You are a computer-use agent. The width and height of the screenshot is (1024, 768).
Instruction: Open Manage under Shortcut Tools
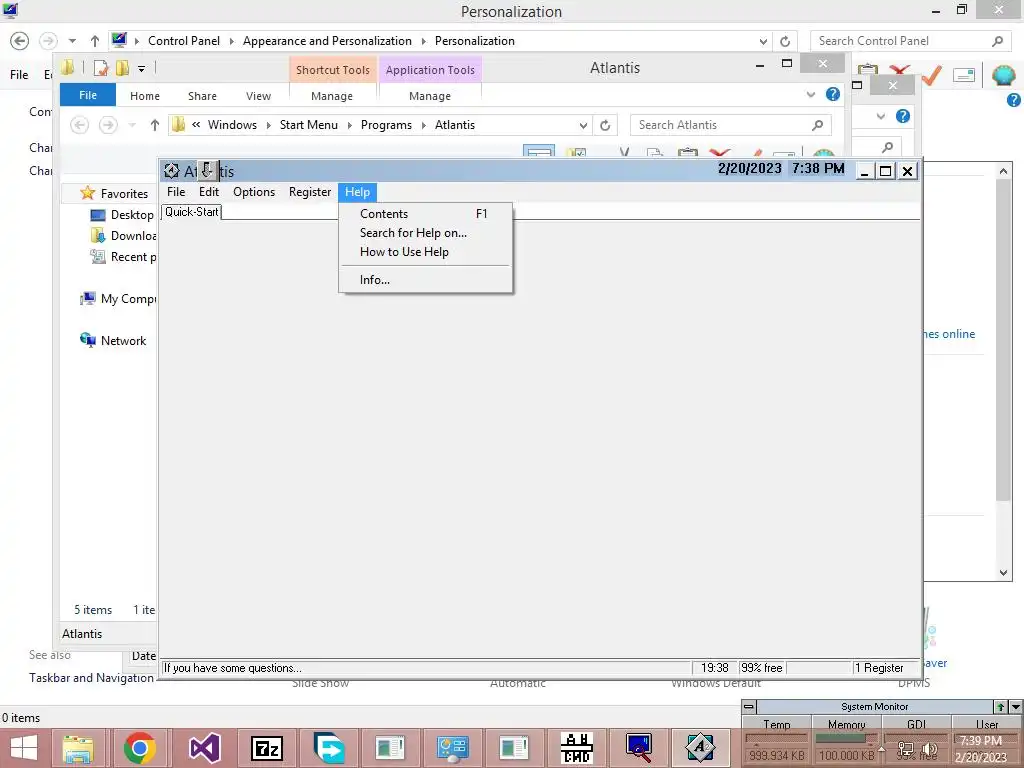pyautogui.click(x=332, y=96)
